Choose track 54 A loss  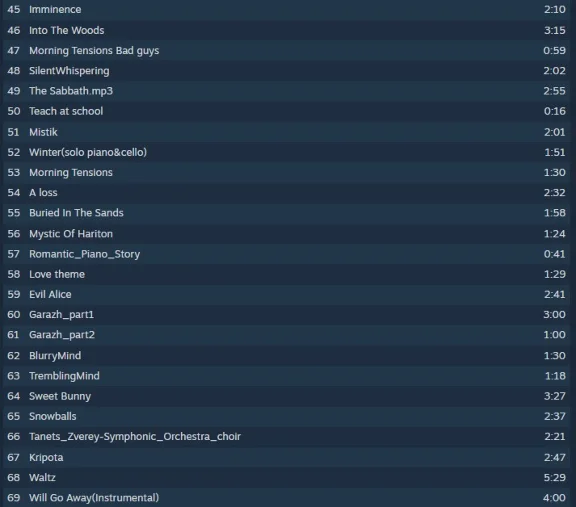[286, 193]
